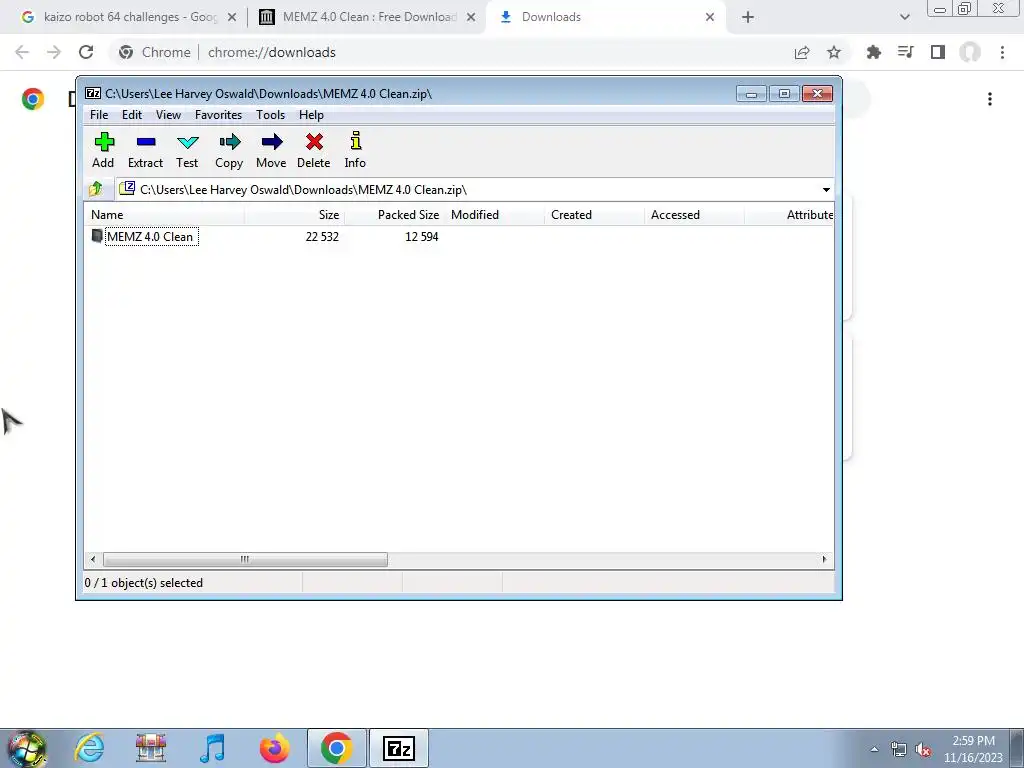Open the Windows Start menu
The height and width of the screenshot is (768, 1024).
coord(27,748)
